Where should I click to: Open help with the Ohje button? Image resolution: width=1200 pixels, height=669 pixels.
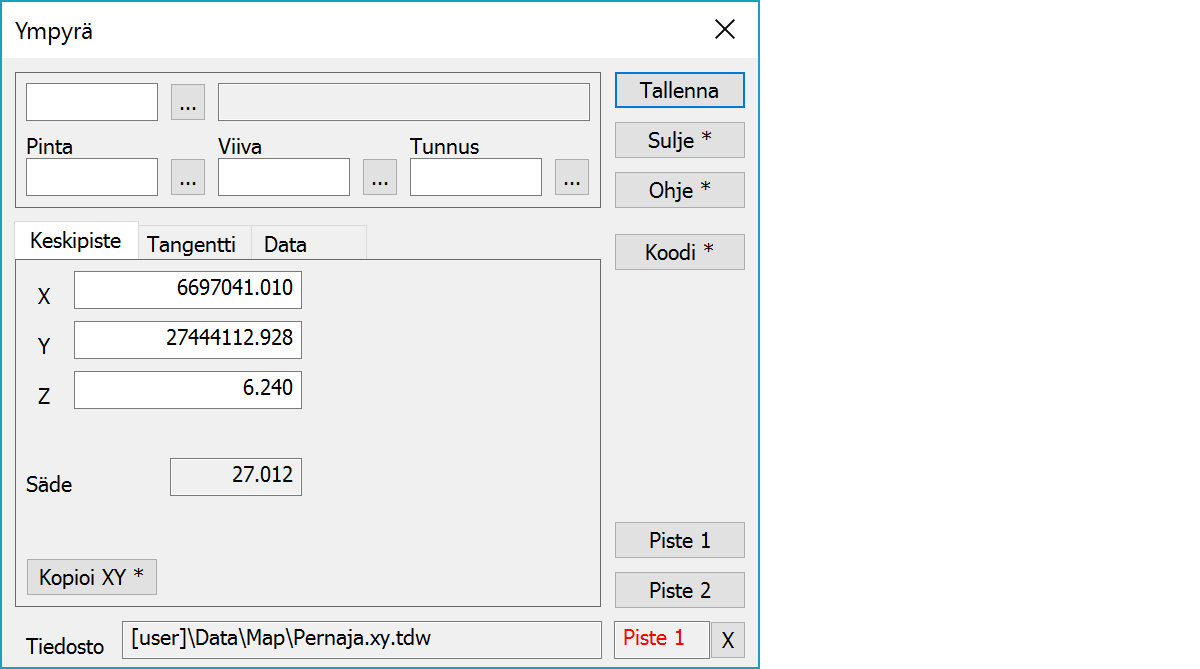[679, 190]
